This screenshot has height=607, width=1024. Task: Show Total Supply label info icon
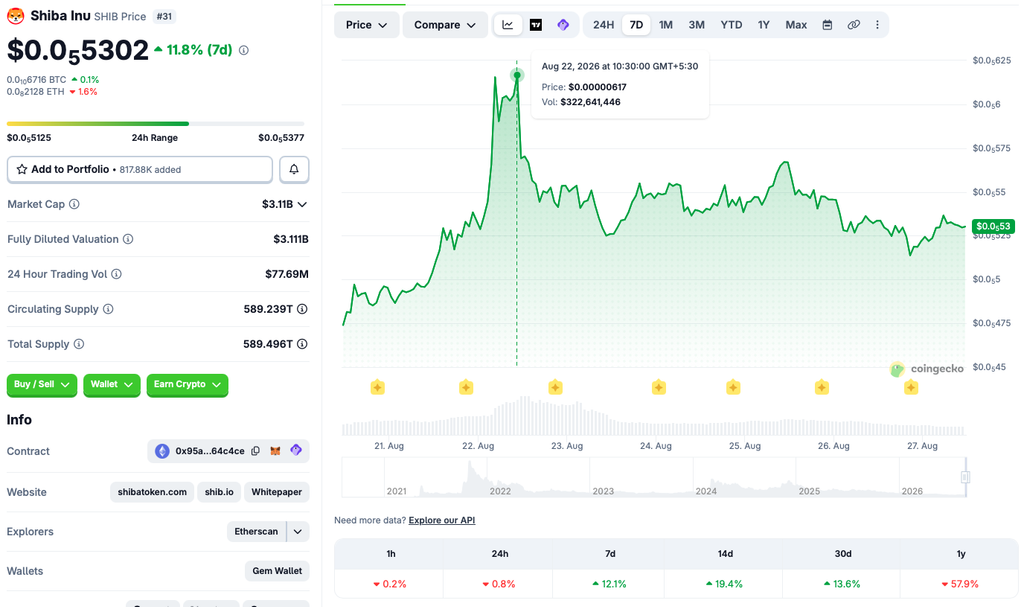(x=79, y=344)
